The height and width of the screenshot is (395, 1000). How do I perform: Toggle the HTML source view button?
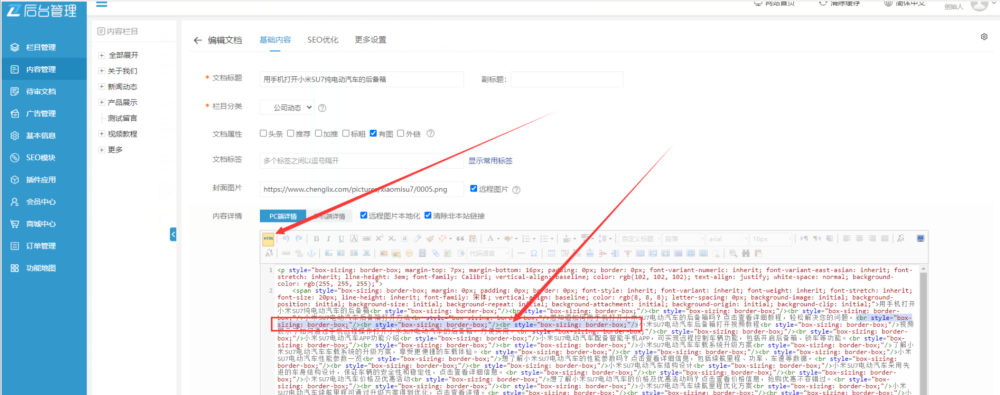(x=268, y=239)
